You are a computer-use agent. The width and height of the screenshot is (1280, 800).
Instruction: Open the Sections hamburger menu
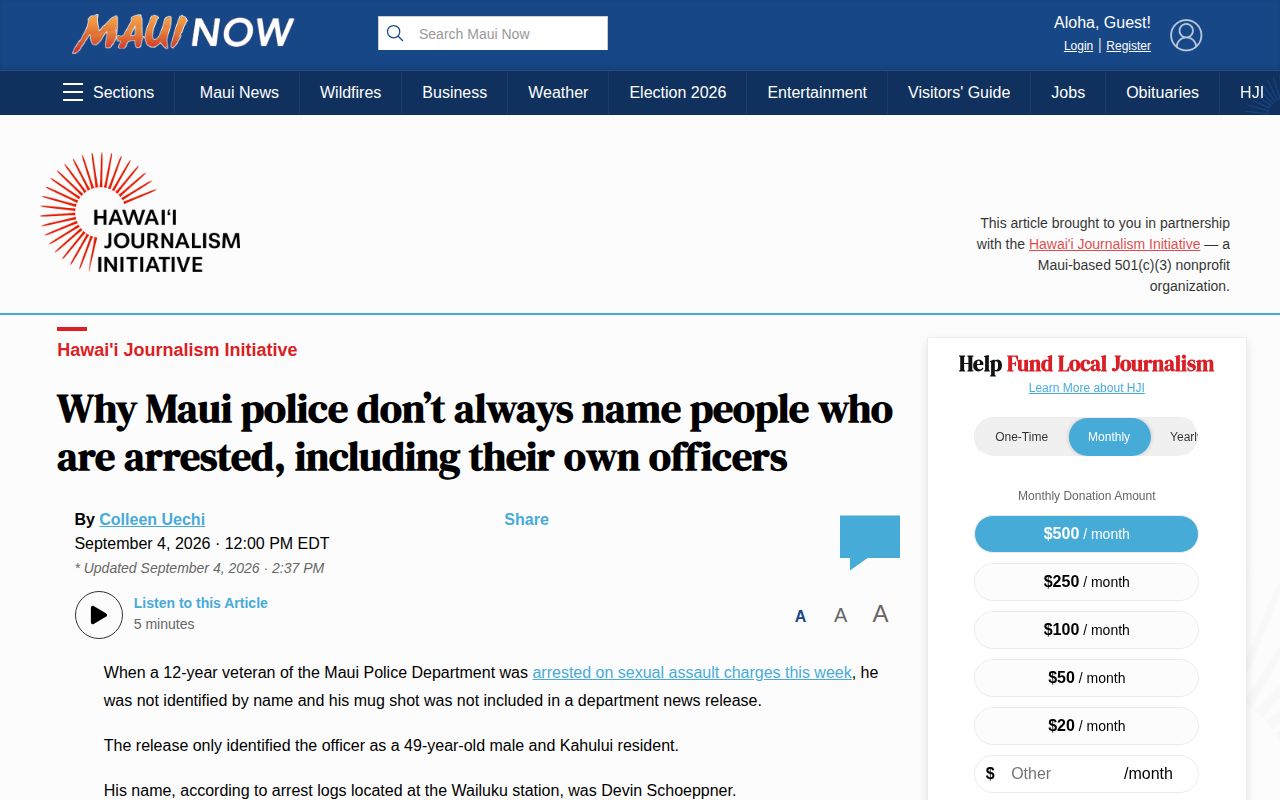(x=108, y=92)
